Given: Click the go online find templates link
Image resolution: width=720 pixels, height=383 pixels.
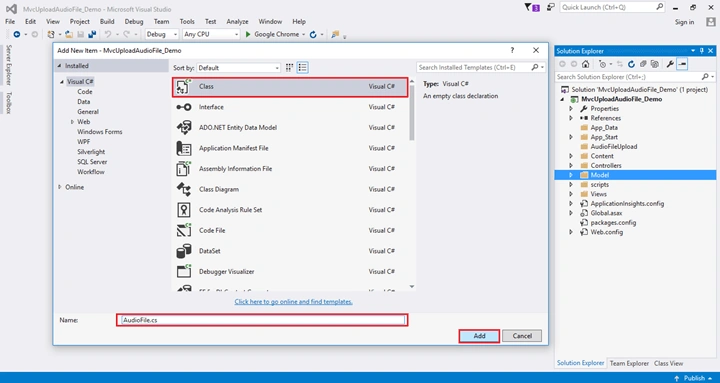Looking at the screenshot, I should click(293, 302).
